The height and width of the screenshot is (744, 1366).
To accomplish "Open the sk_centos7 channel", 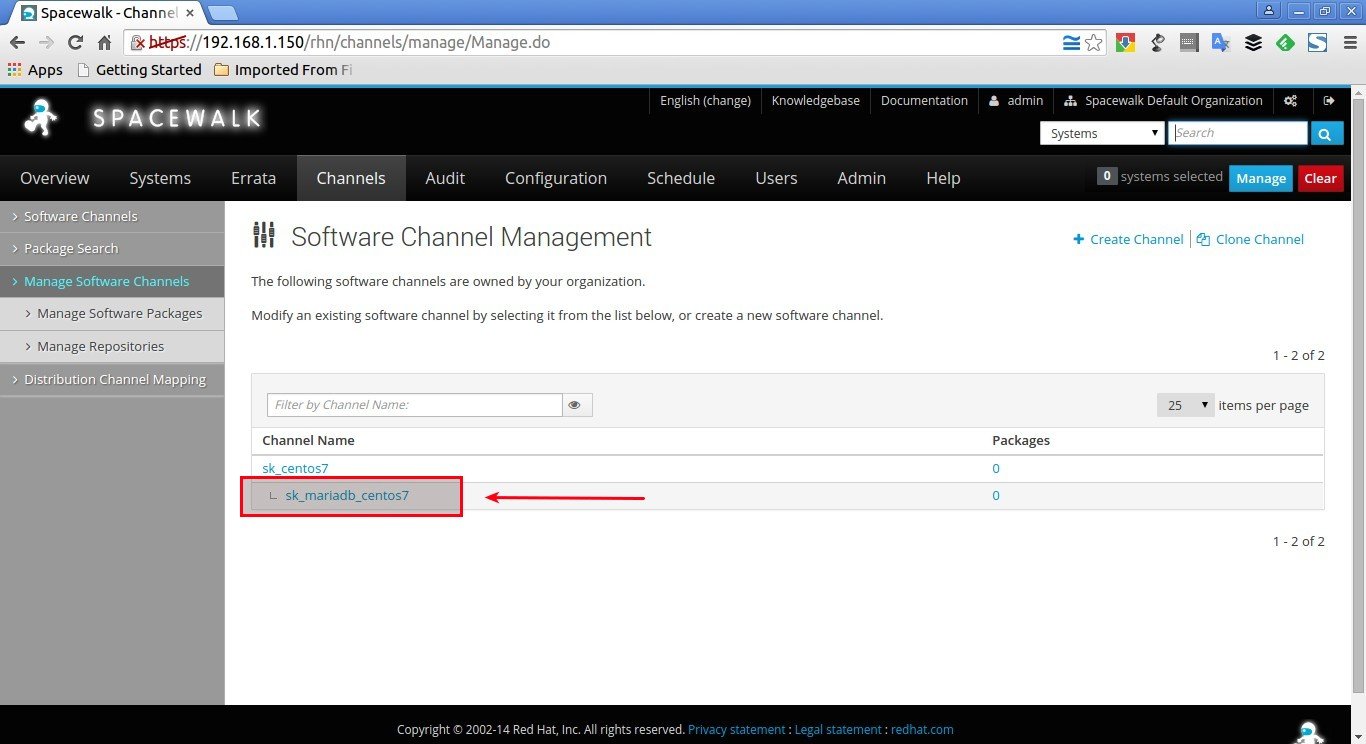I will (x=295, y=468).
